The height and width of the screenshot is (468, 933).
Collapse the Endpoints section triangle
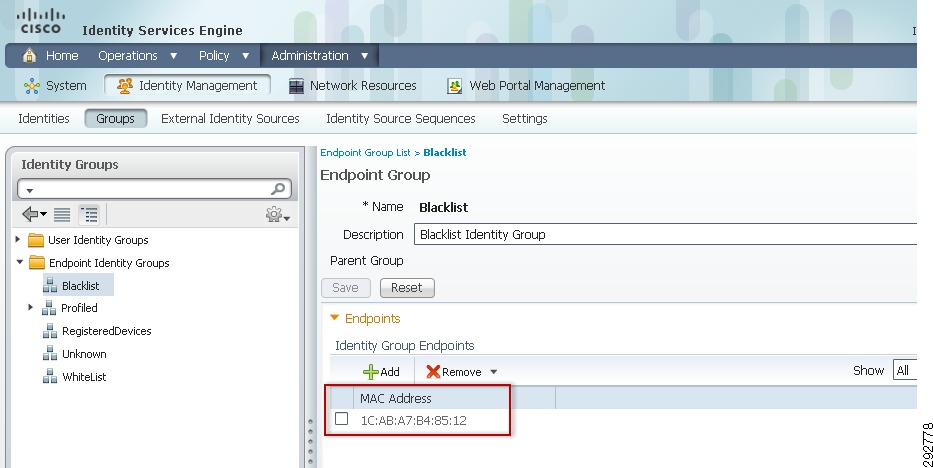point(334,318)
